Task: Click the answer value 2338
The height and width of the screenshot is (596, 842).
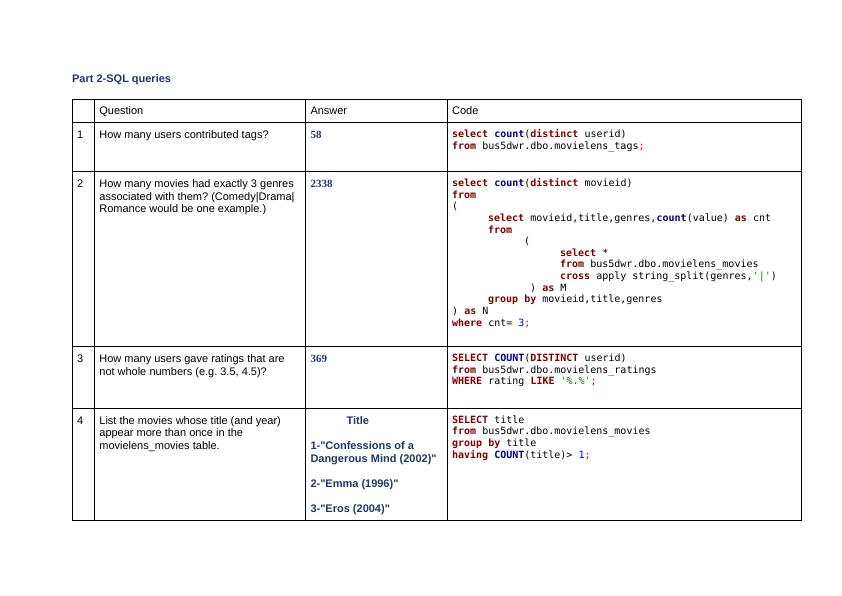Action: 321,184
